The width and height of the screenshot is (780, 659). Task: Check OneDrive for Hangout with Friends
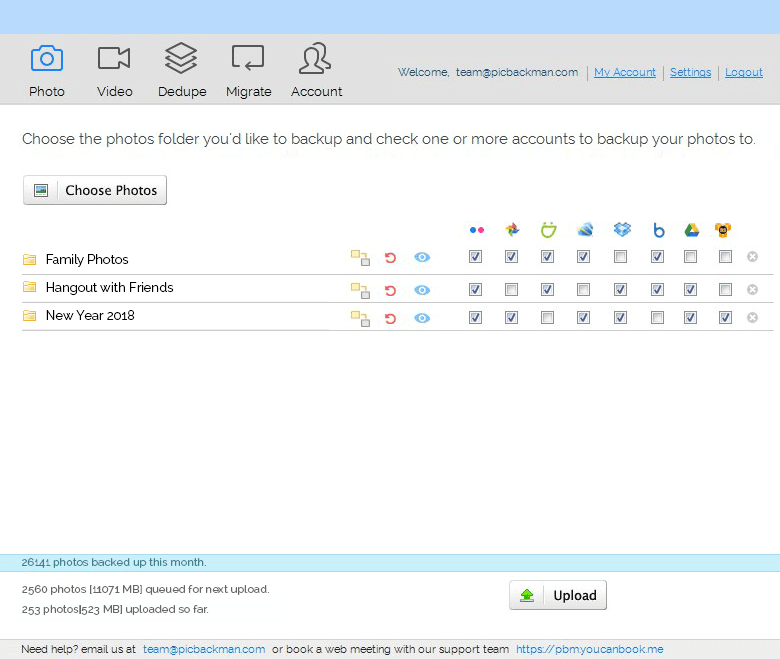(584, 289)
